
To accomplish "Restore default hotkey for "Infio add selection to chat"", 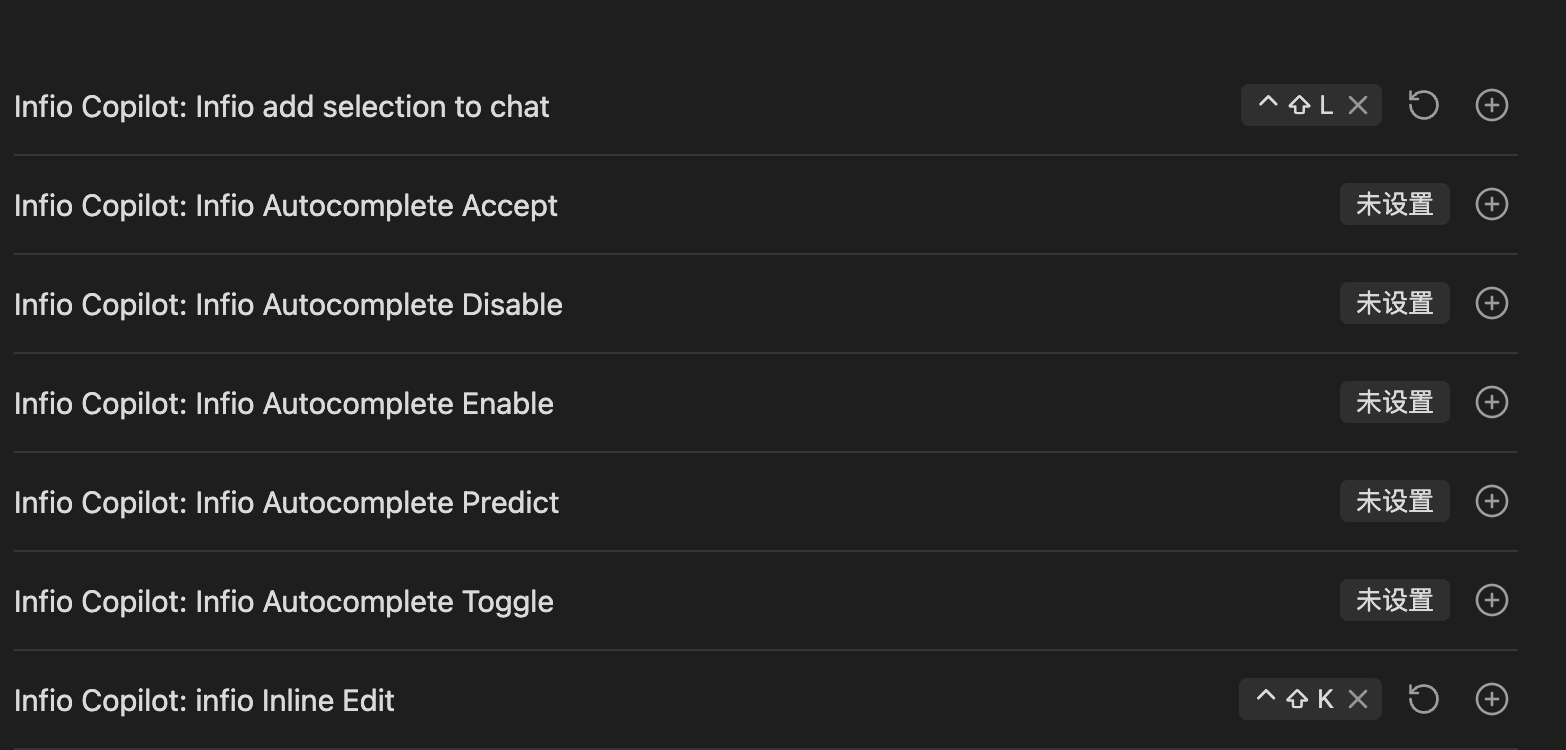I will pyautogui.click(x=1424, y=105).
